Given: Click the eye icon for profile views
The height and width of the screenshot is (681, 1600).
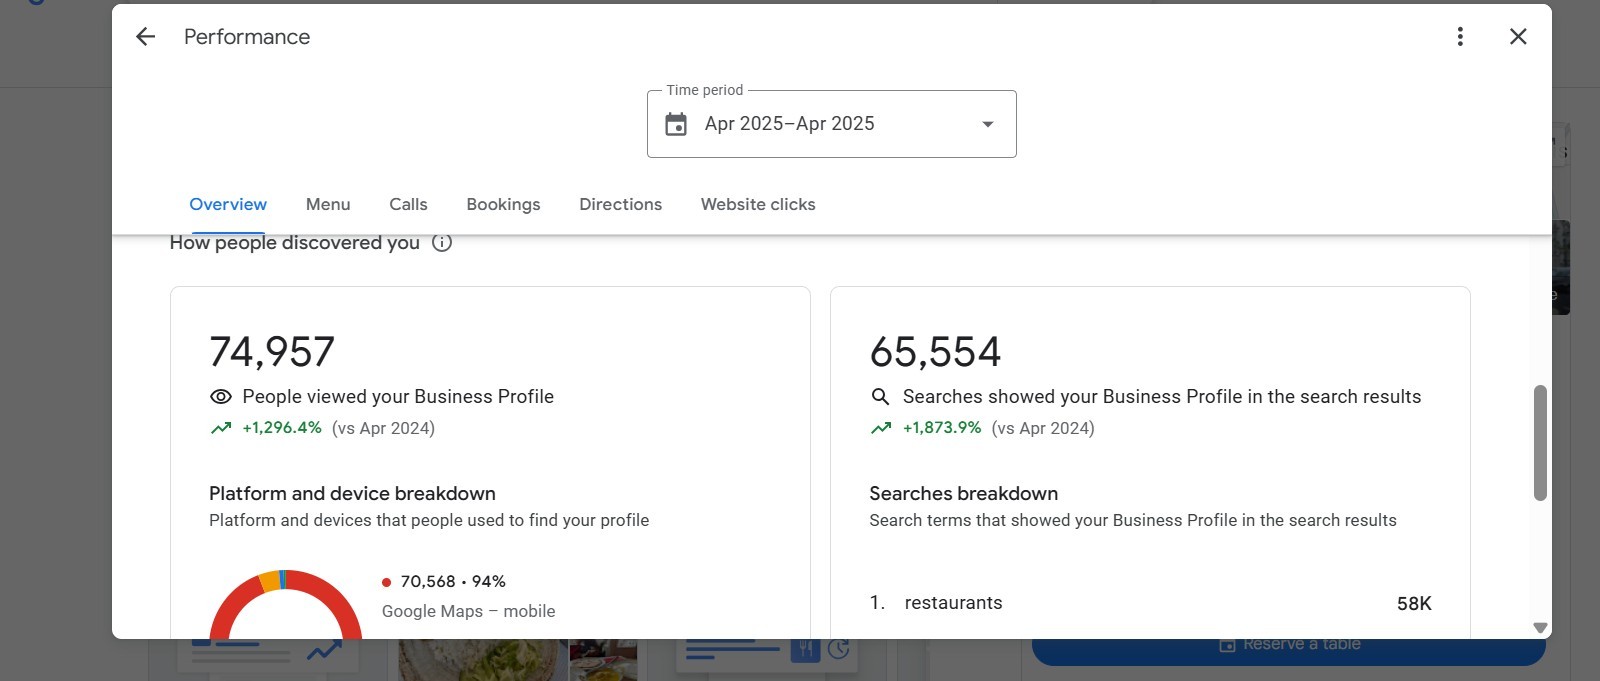Looking at the screenshot, I should [221, 397].
